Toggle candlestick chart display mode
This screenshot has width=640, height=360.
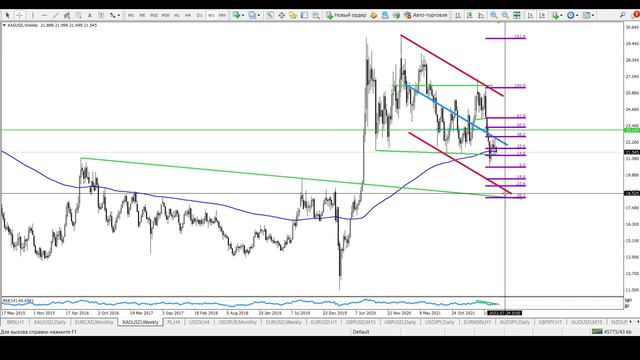pos(470,15)
